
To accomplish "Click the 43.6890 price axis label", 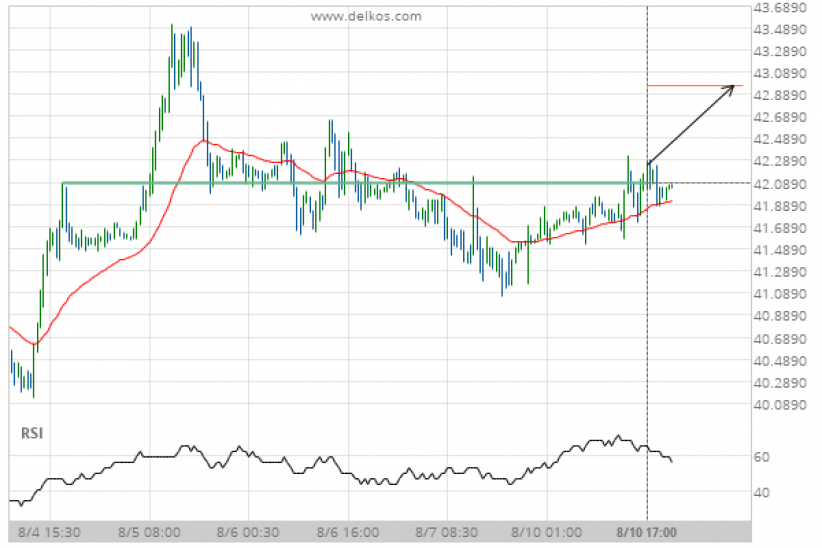I will 780,8.
